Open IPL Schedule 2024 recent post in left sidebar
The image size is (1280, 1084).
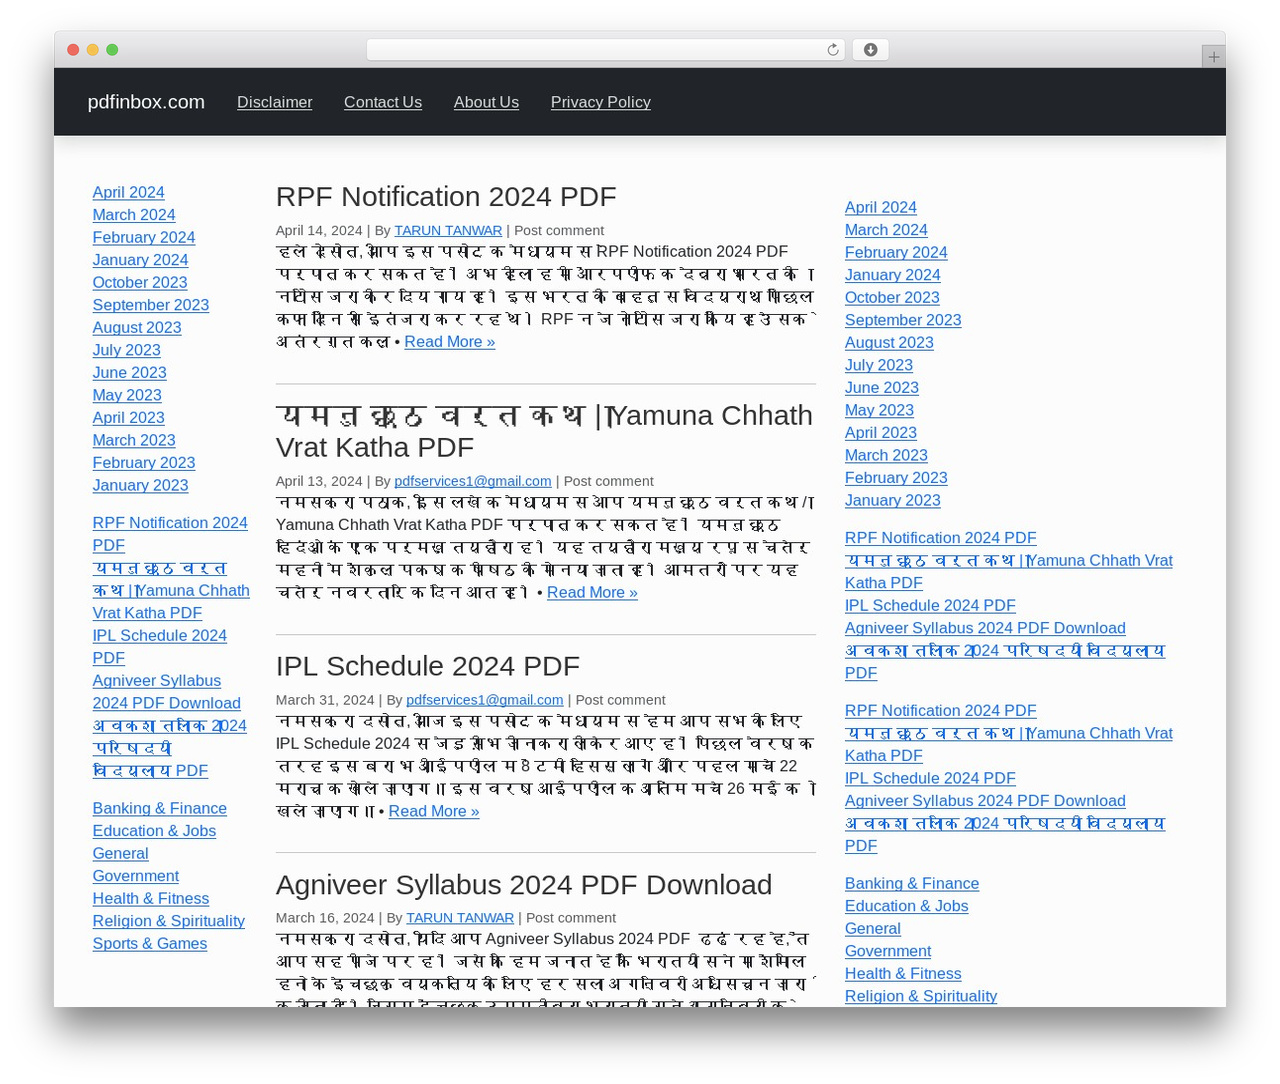[x=160, y=647]
